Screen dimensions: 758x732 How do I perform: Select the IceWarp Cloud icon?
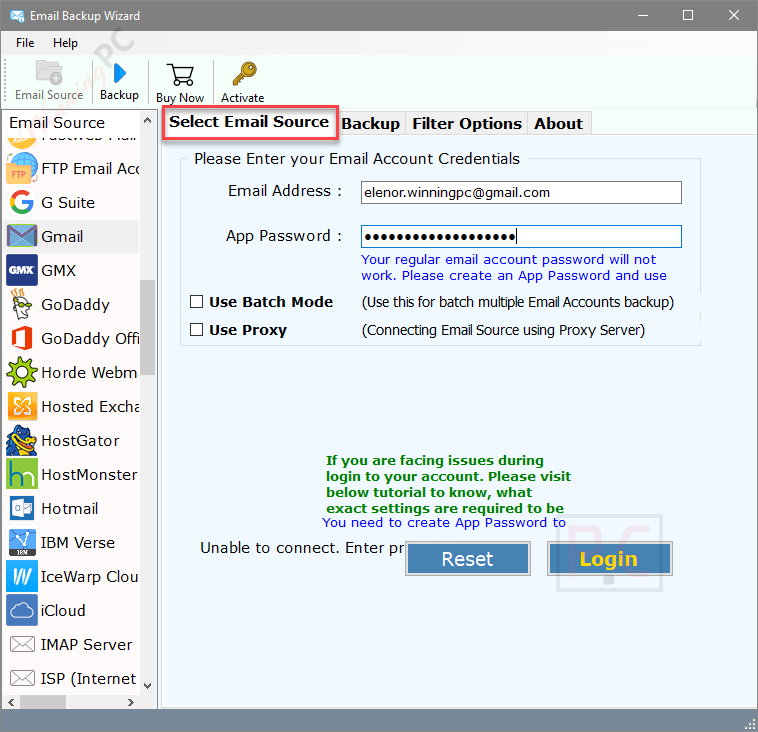(22, 576)
